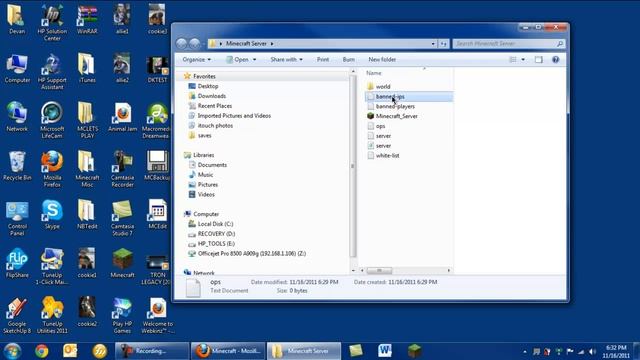Click the Explorer forward navigation arrow
This screenshot has height=360, width=640.
pos(195,43)
